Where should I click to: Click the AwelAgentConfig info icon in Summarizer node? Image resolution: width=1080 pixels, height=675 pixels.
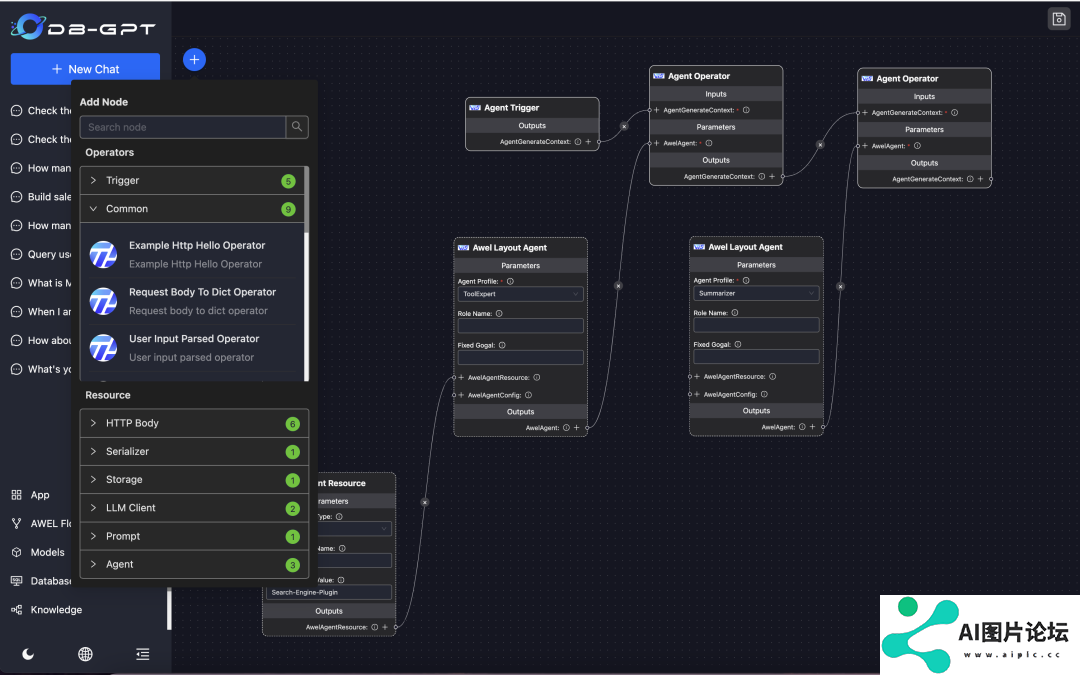click(764, 395)
